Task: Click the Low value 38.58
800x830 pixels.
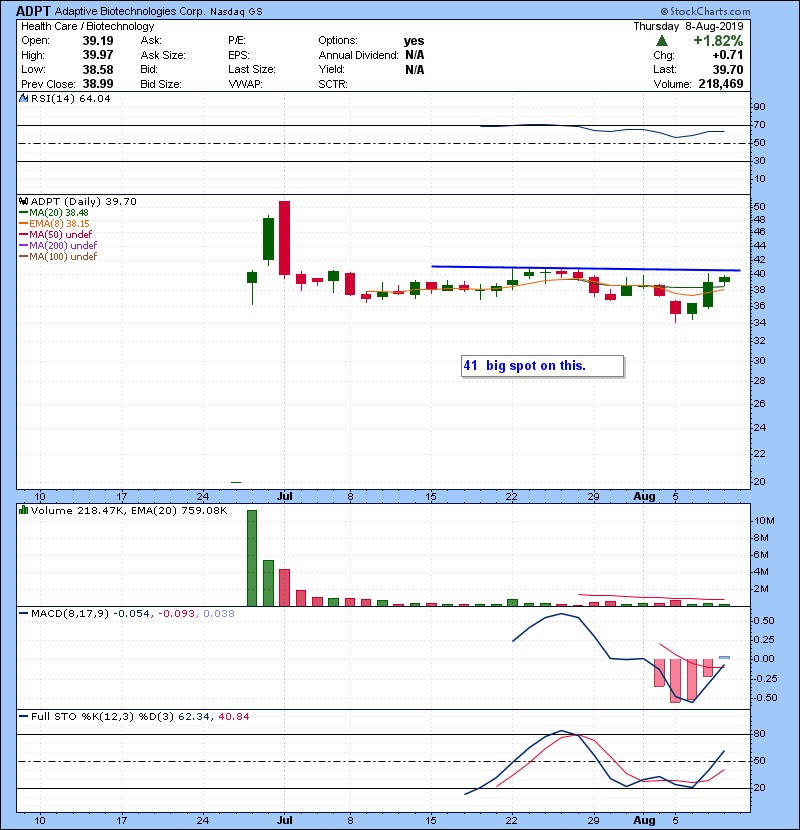Action: pos(97,69)
